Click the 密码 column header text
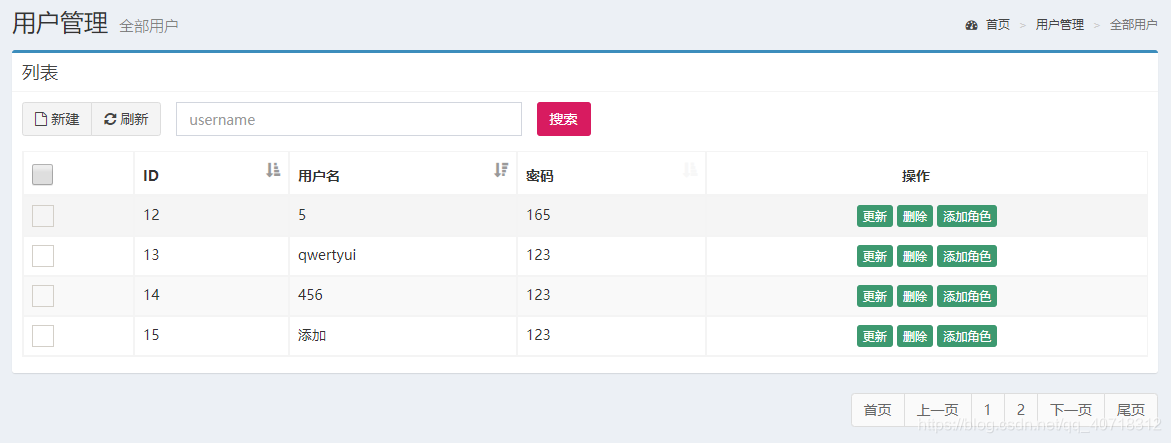The height and width of the screenshot is (443, 1171). [x=539, y=176]
